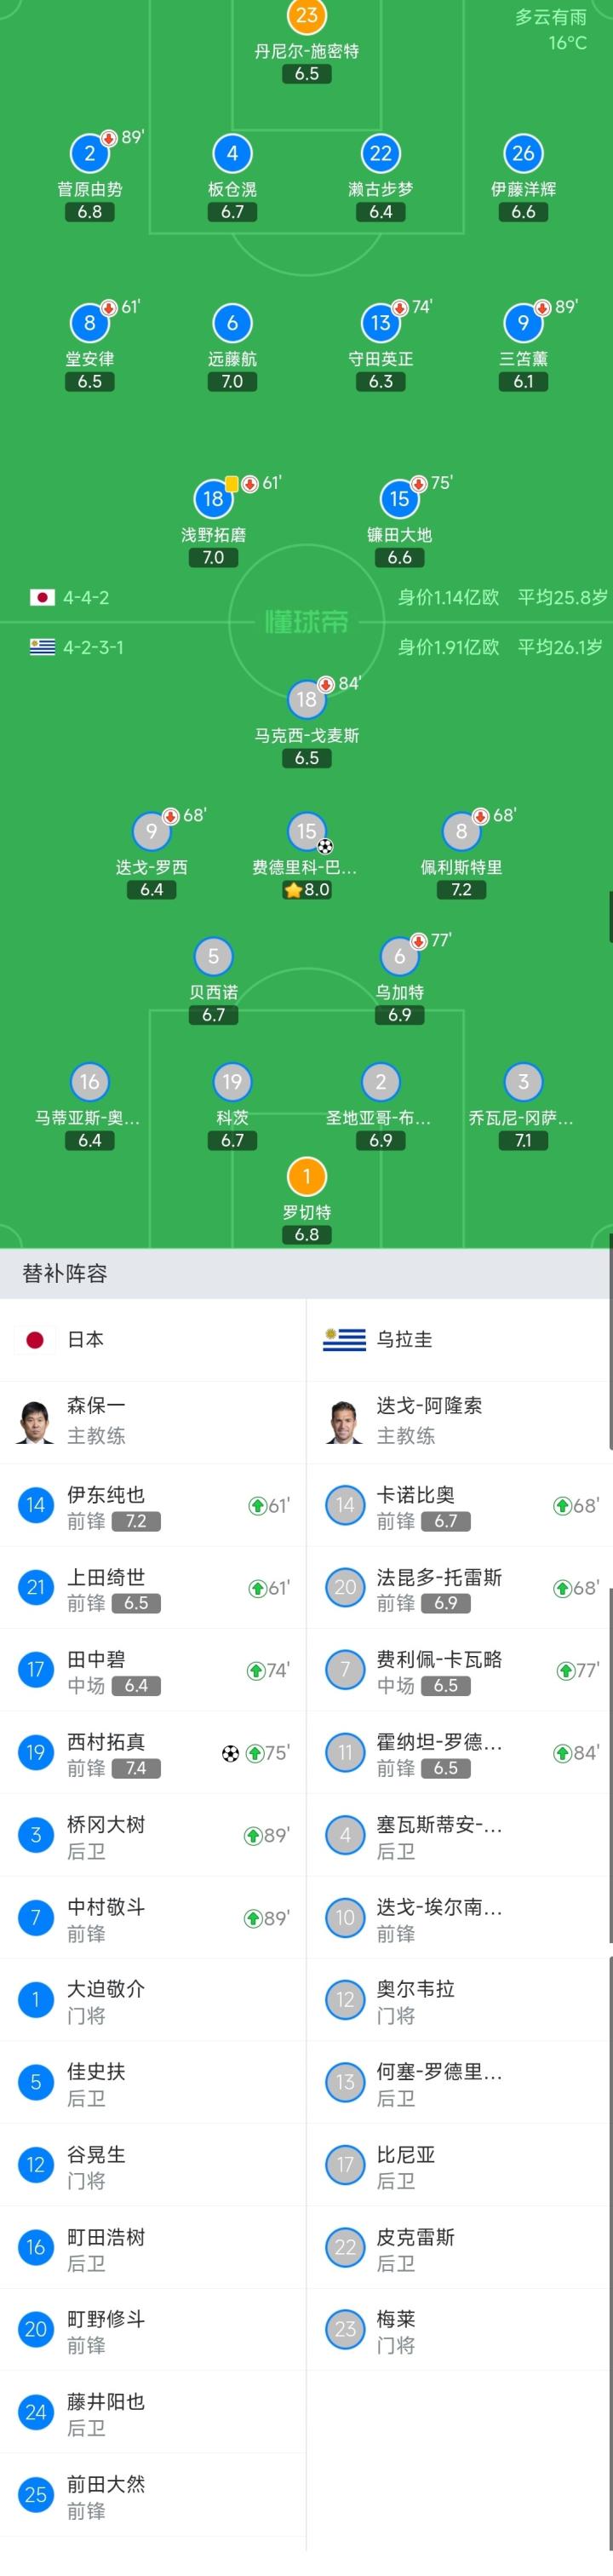Tap 马克西-戈麦斯 number 18 Uruguay forward icon

306,699
